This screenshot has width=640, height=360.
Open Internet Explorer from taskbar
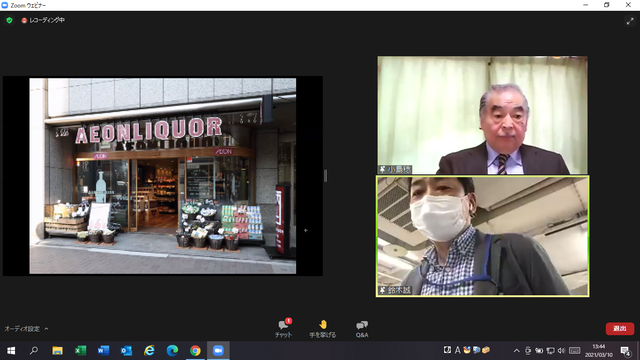[x=149, y=351]
